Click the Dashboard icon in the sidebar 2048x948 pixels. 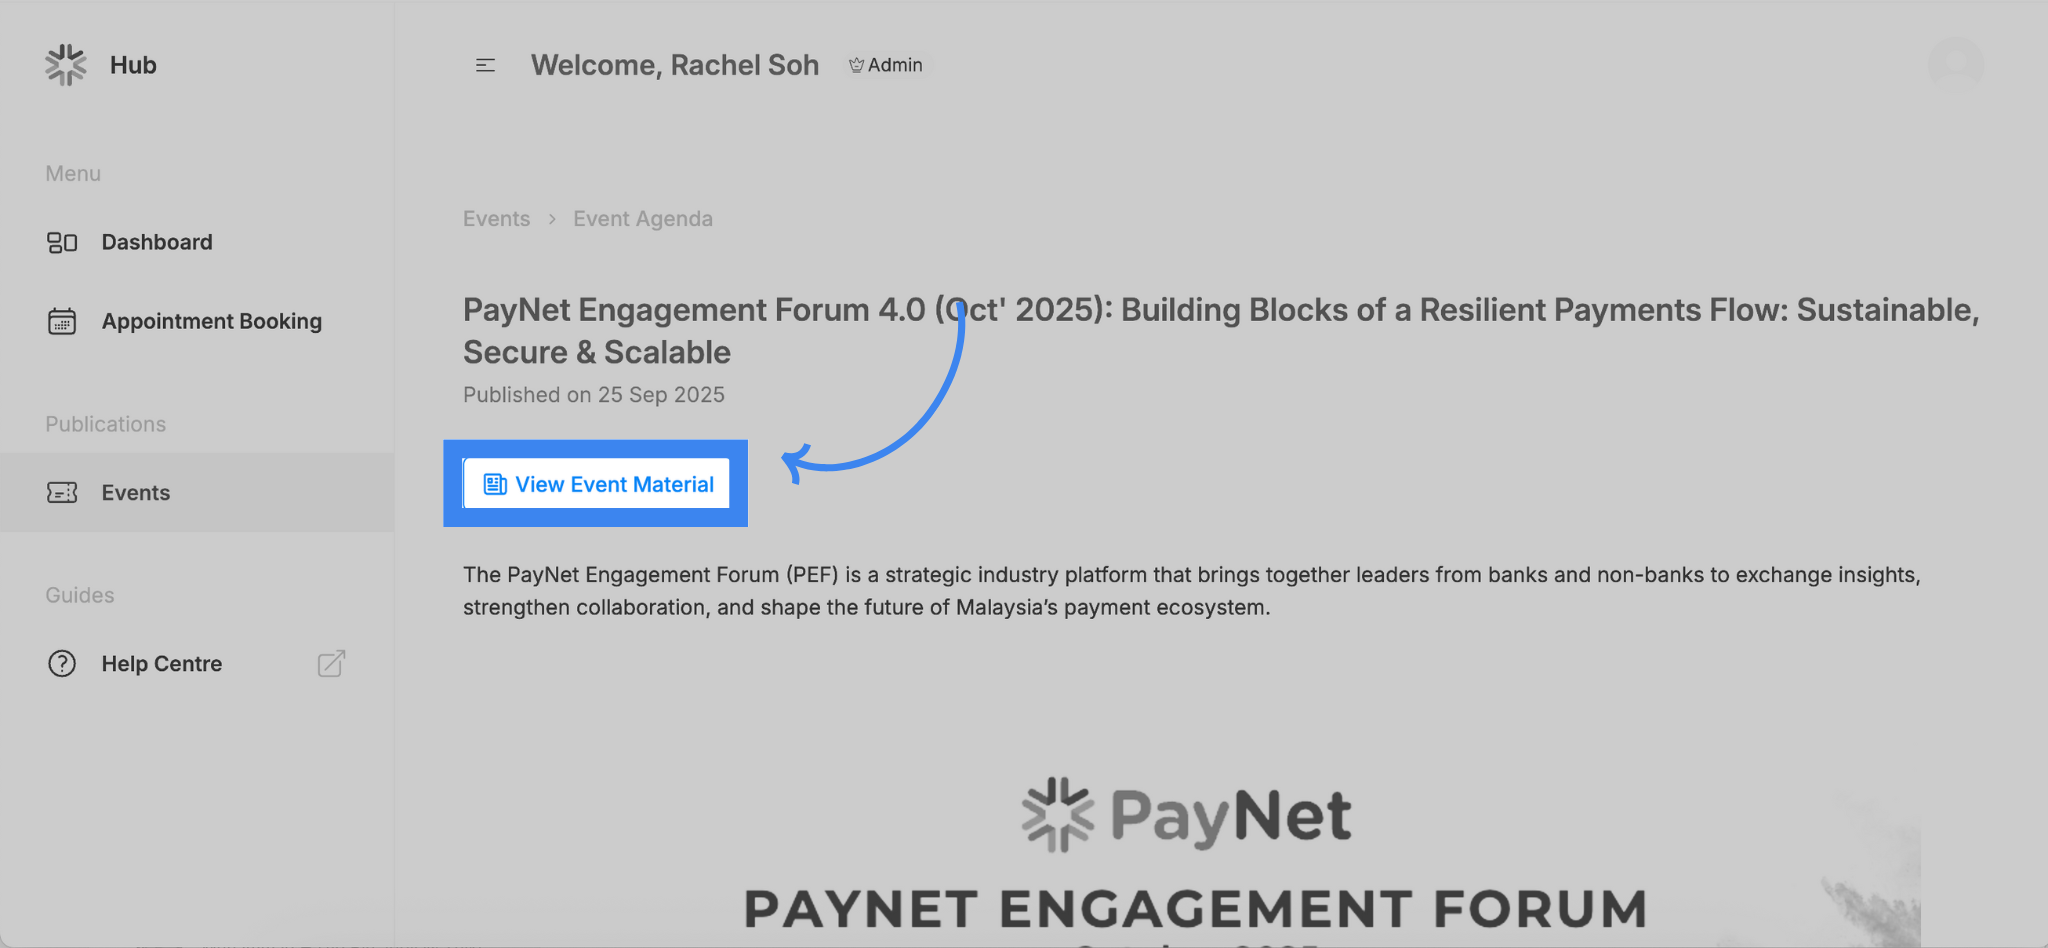coord(62,242)
